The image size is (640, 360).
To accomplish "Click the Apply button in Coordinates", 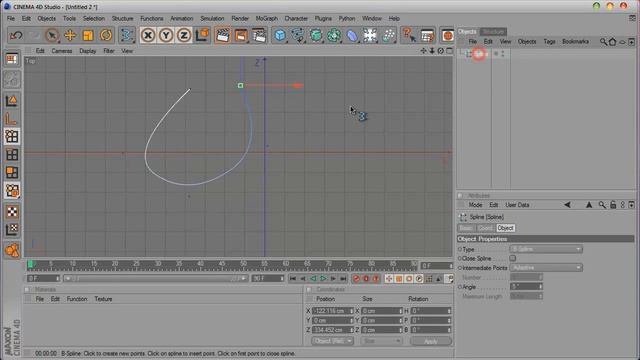I will click(x=431, y=341).
